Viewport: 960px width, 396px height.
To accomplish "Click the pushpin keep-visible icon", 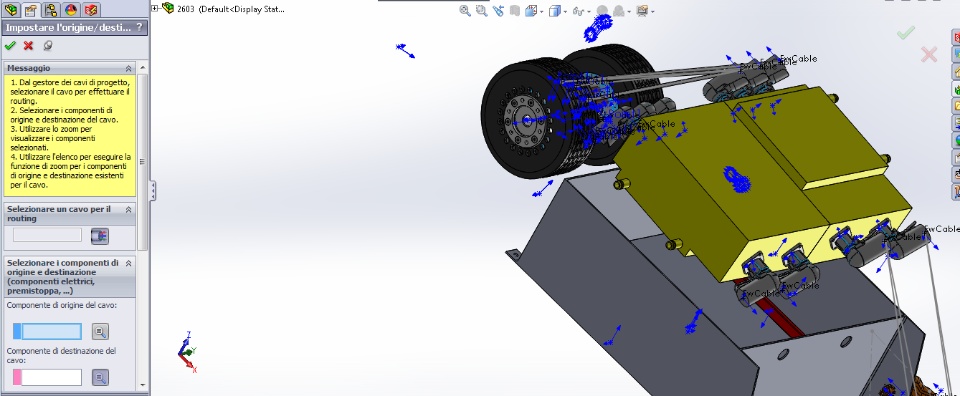I will click(x=48, y=45).
